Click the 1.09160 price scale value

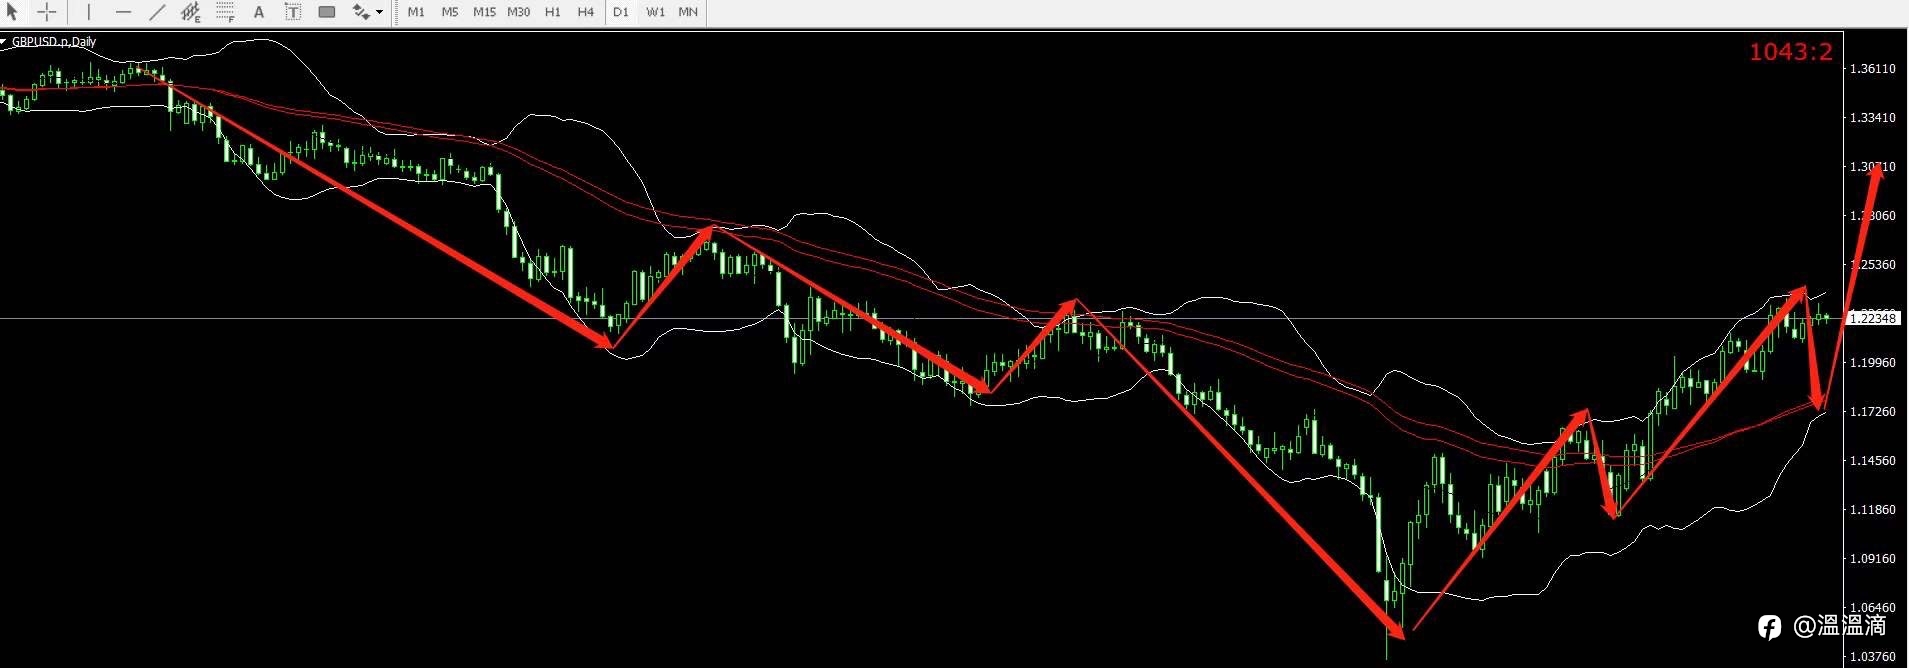[x=1872, y=559]
